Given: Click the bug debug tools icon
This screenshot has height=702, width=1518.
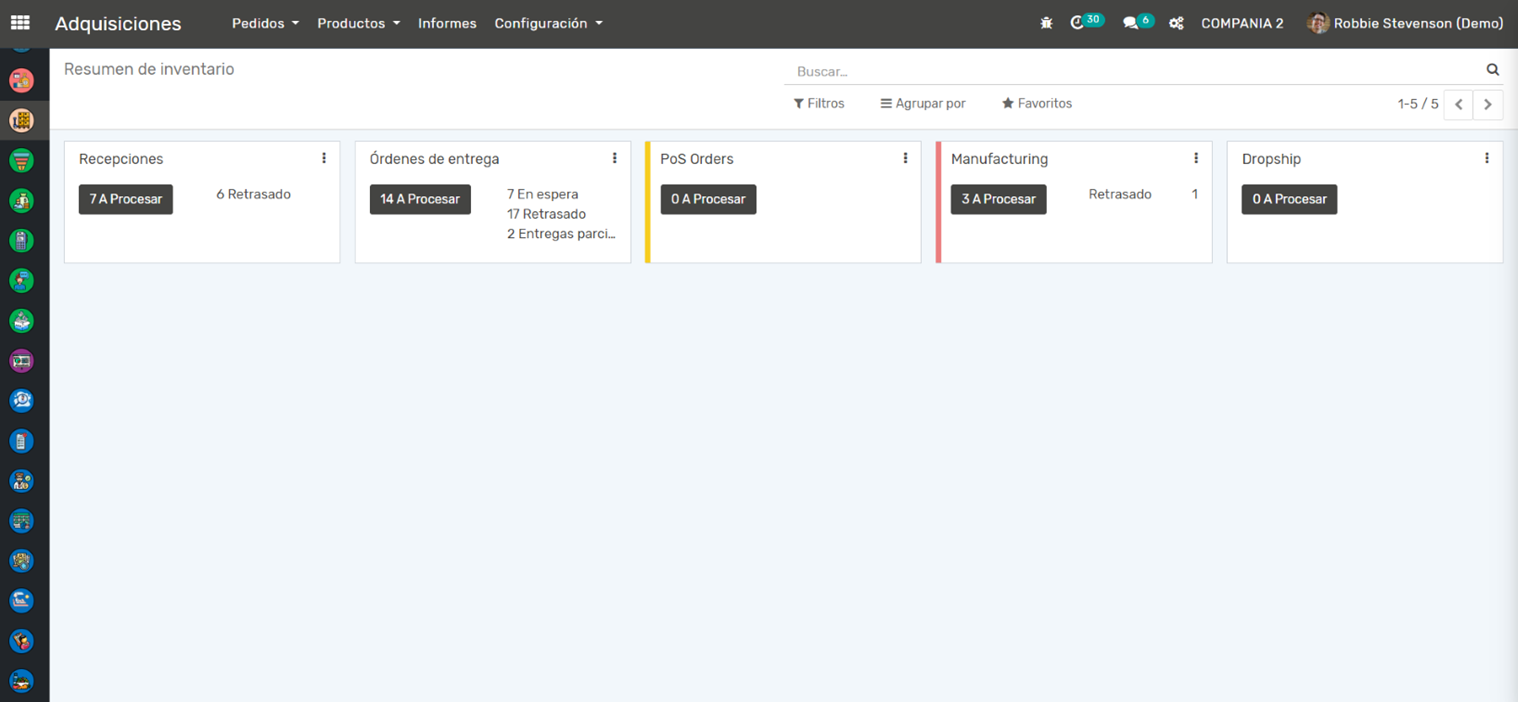Looking at the screenshot, I should pos(1046,23).
